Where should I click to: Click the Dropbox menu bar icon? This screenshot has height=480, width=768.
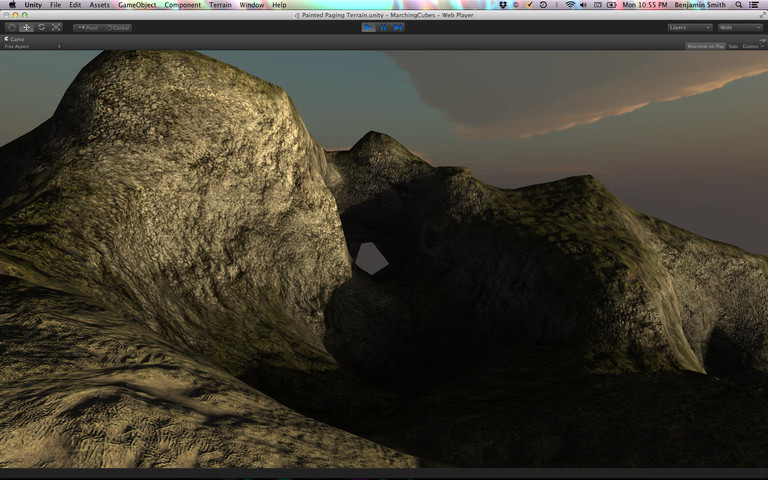503,5
